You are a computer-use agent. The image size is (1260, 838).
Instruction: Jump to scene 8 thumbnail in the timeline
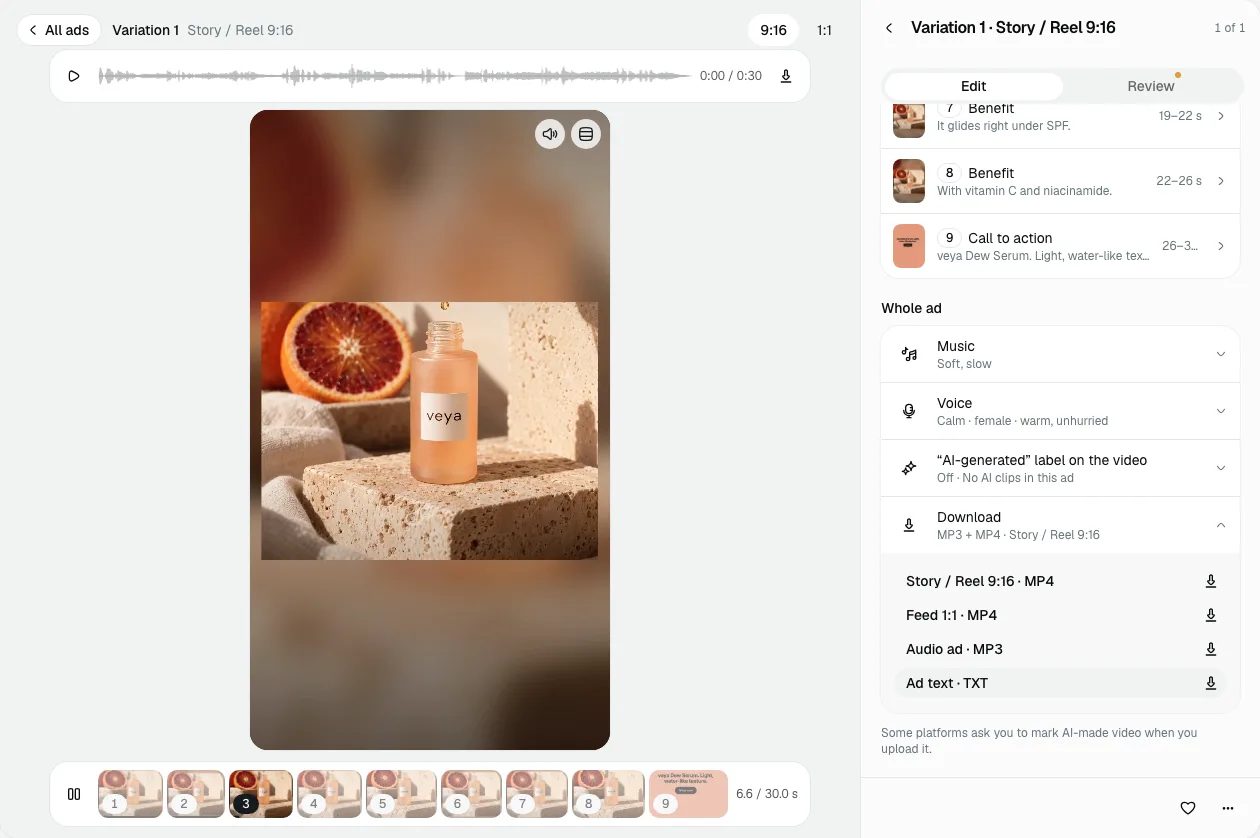pos(608,794)
